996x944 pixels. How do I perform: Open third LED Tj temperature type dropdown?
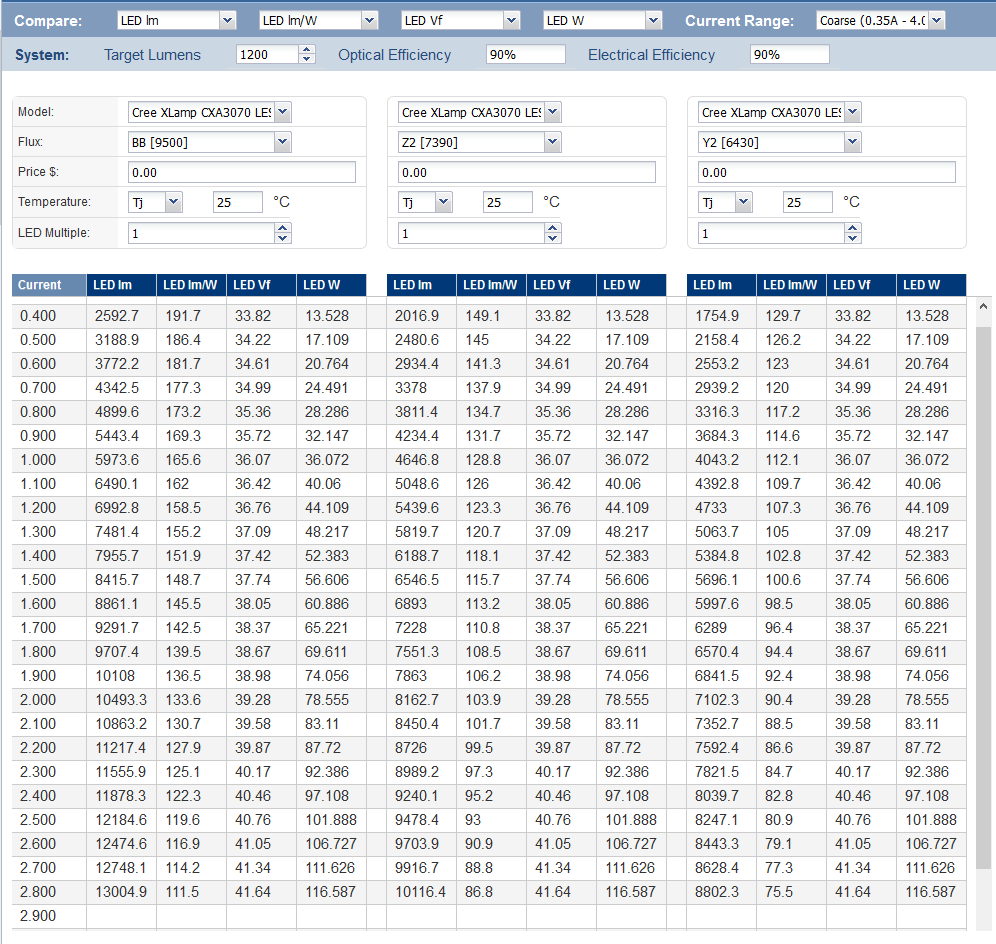[744, 203]
